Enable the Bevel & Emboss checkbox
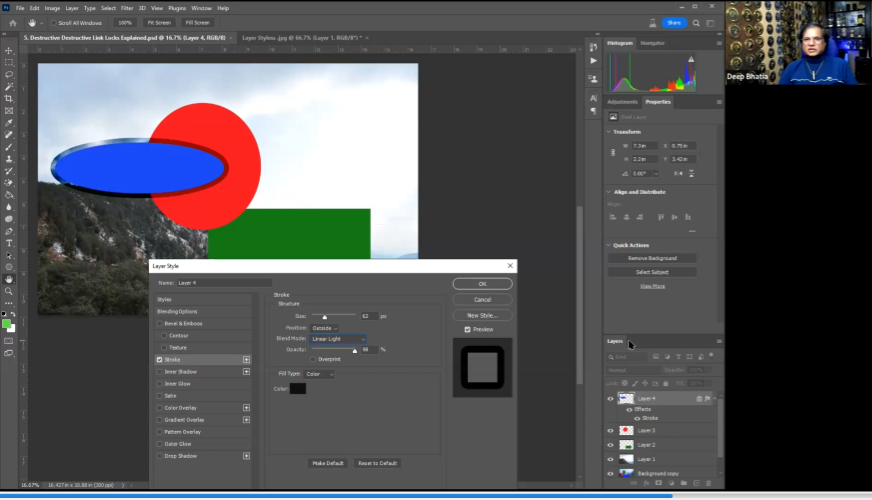The height and width of the screenshot is (500, 872). (160, 323)
